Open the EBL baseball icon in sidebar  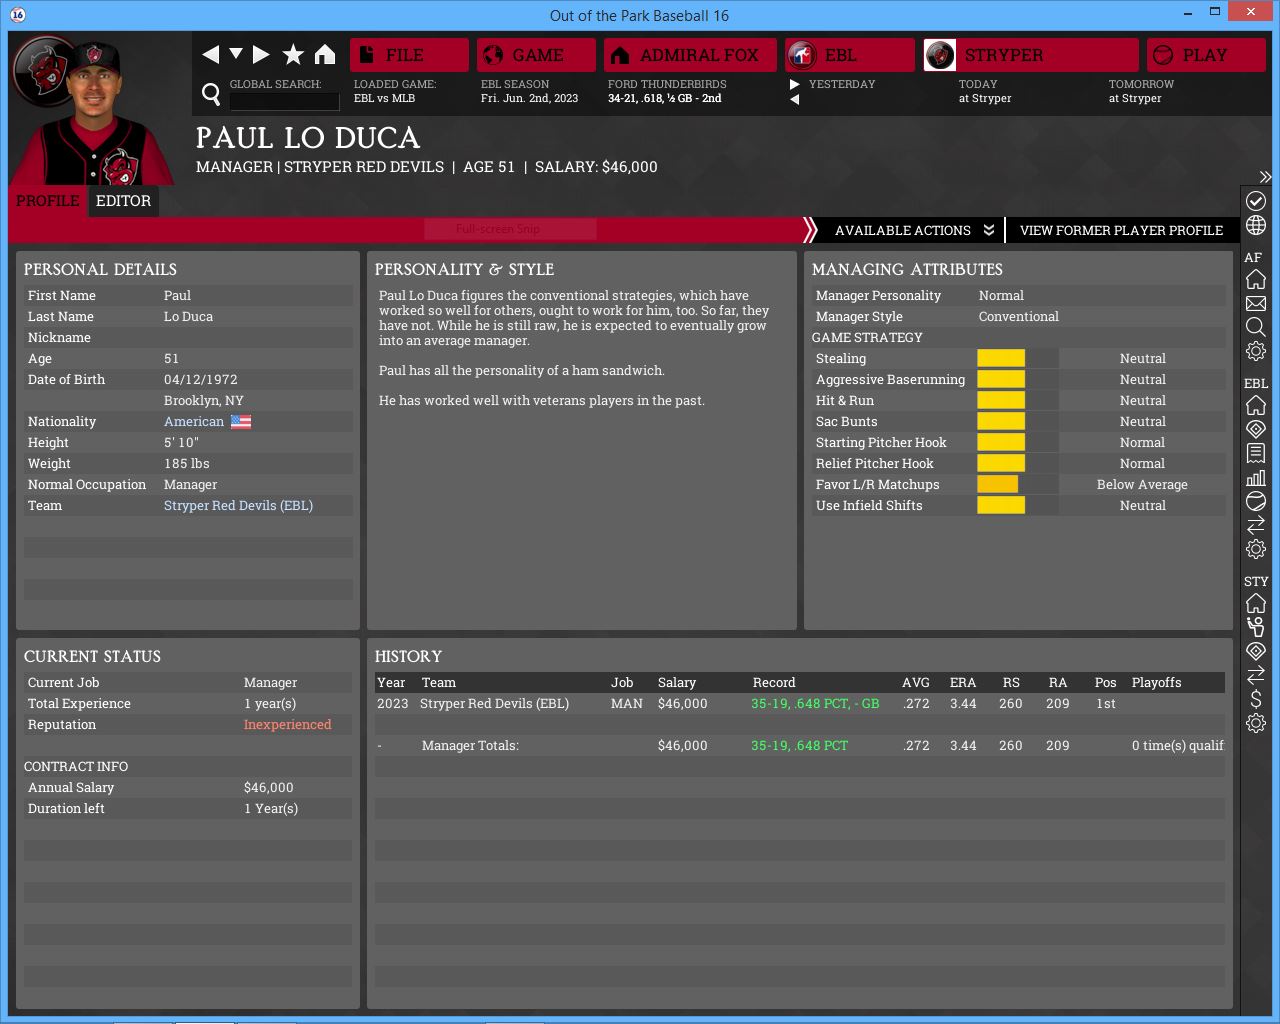tap(1256, 501)
